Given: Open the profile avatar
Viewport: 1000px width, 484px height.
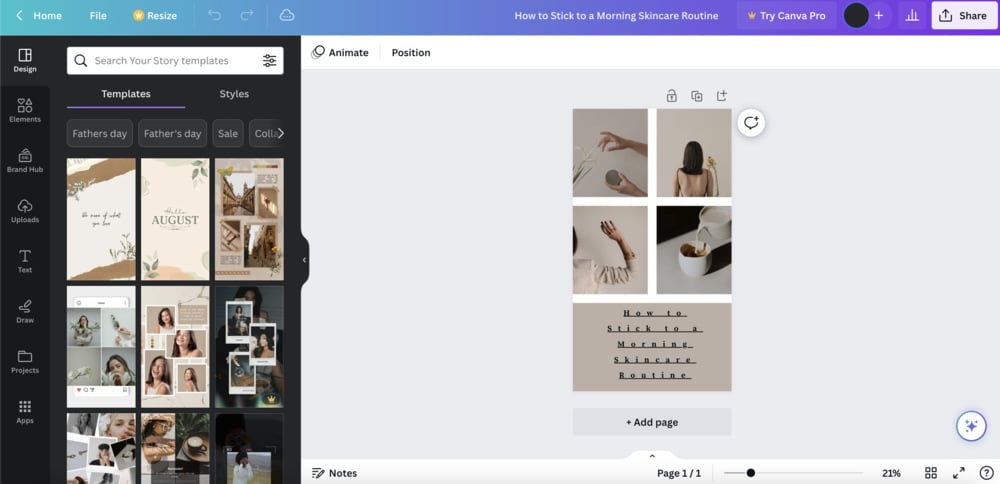Looking at the screenshot, I should [857, 15].
